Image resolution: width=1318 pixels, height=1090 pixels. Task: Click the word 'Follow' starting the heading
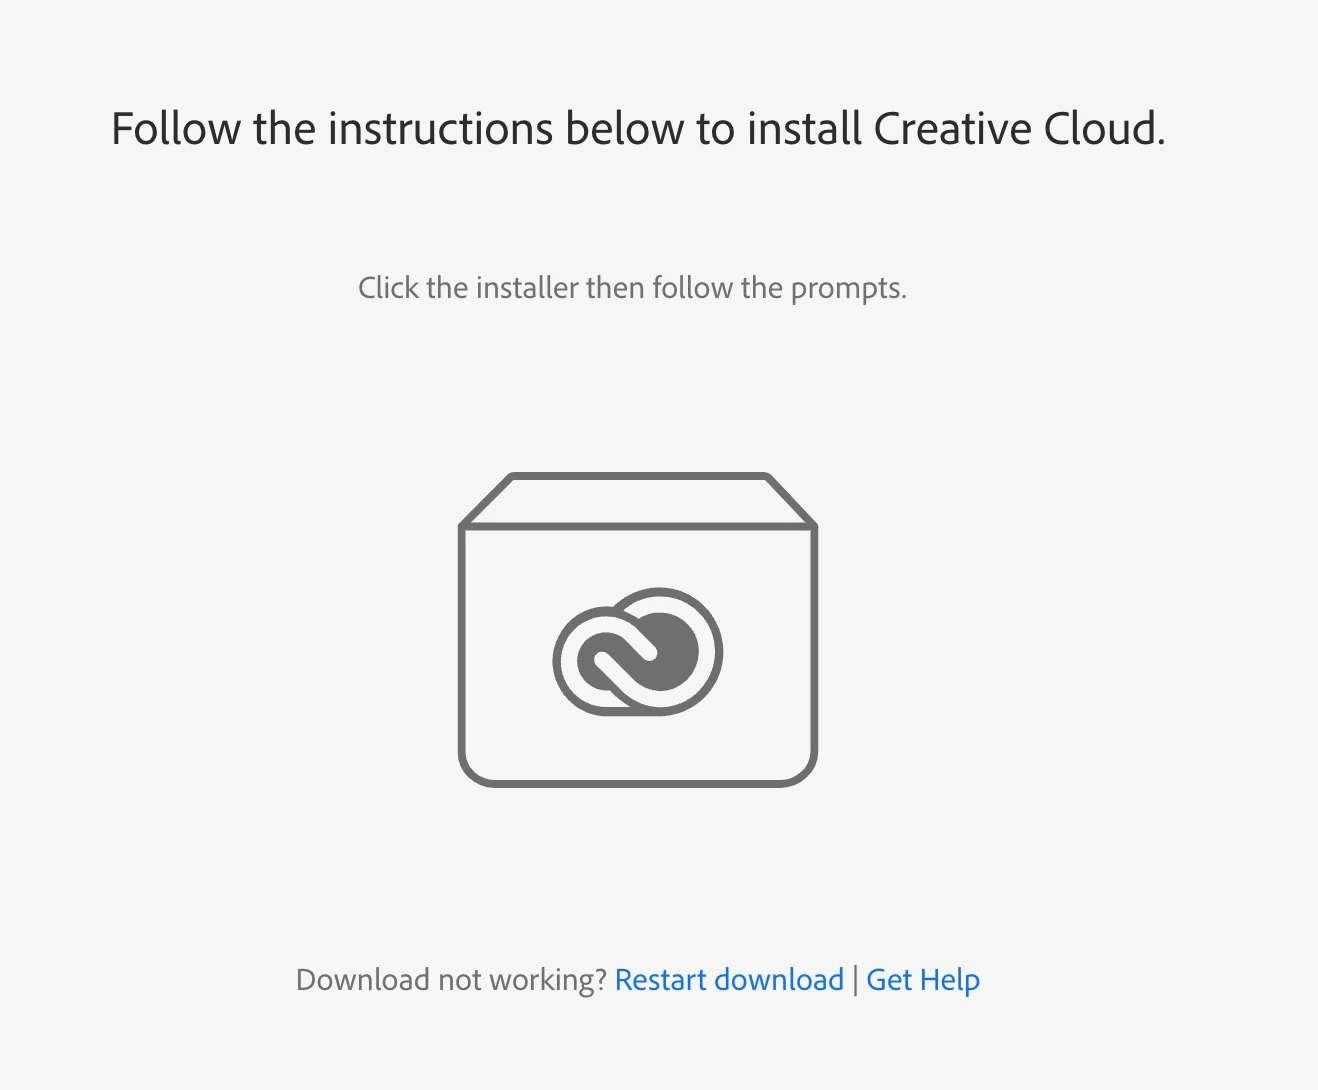point(176,129)
